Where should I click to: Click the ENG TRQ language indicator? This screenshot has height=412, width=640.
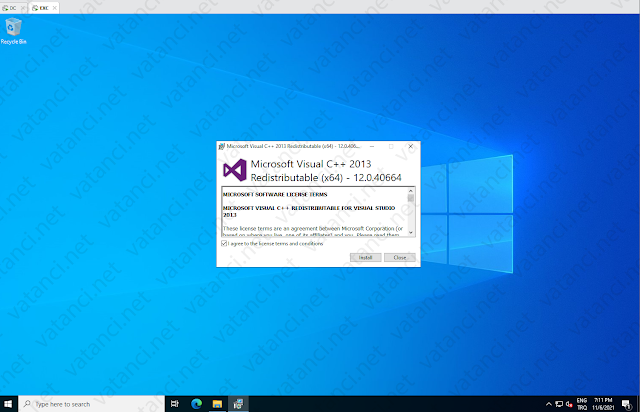(x=582, y=404)
